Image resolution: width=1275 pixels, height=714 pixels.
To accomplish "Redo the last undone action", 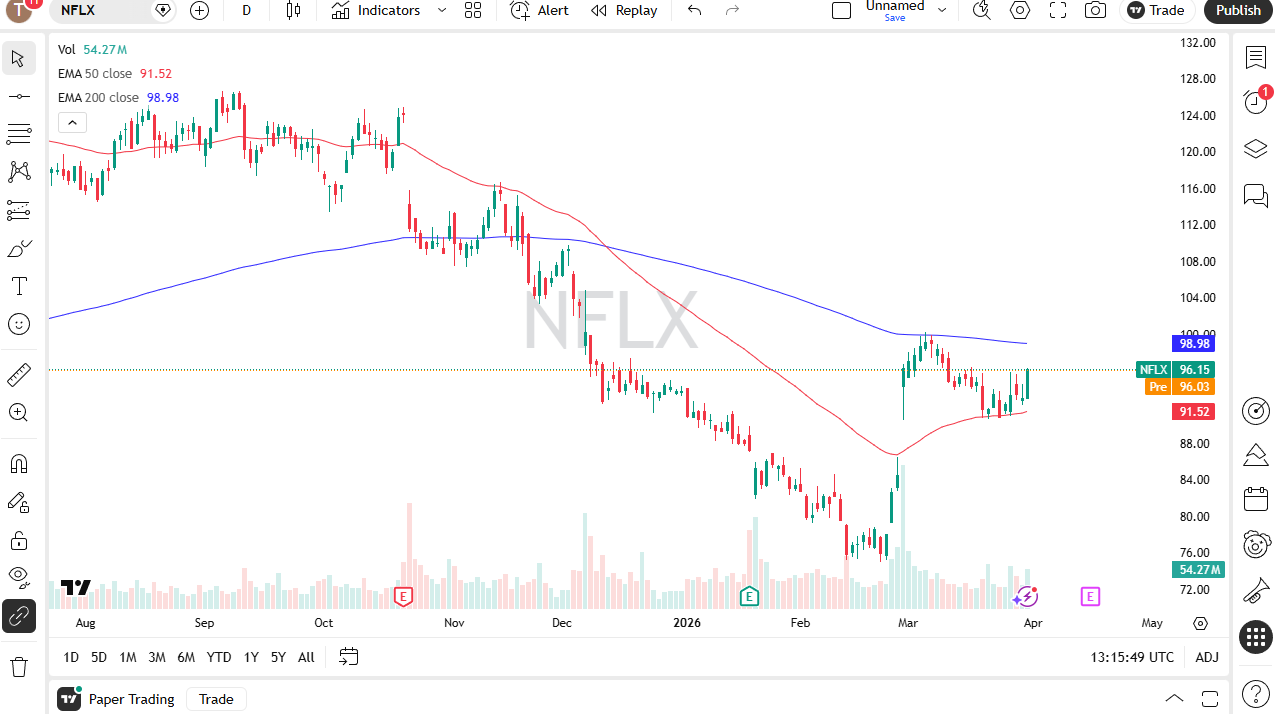I will tap(732, 11).
